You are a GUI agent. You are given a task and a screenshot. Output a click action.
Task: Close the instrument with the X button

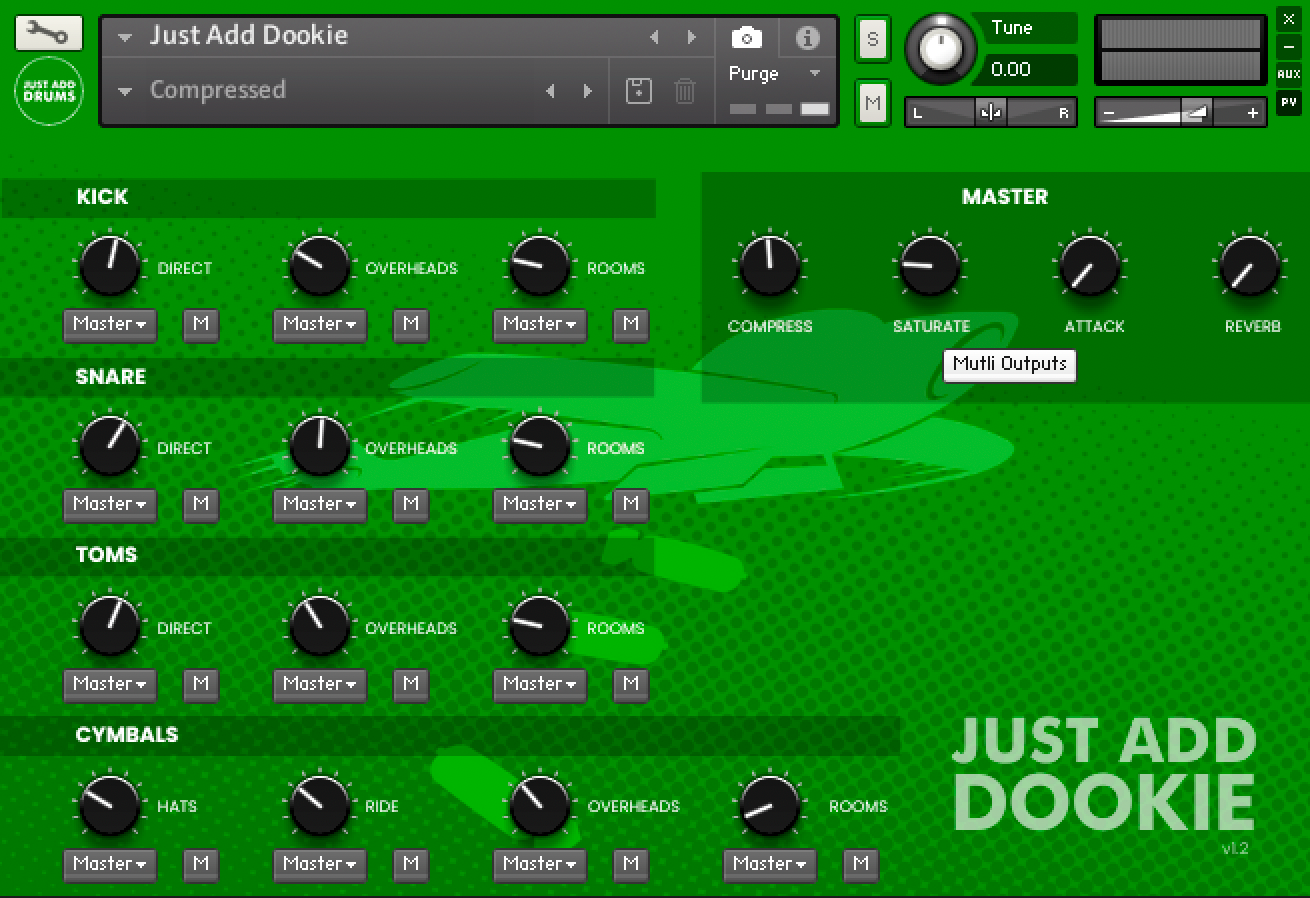coord(1288,19)
